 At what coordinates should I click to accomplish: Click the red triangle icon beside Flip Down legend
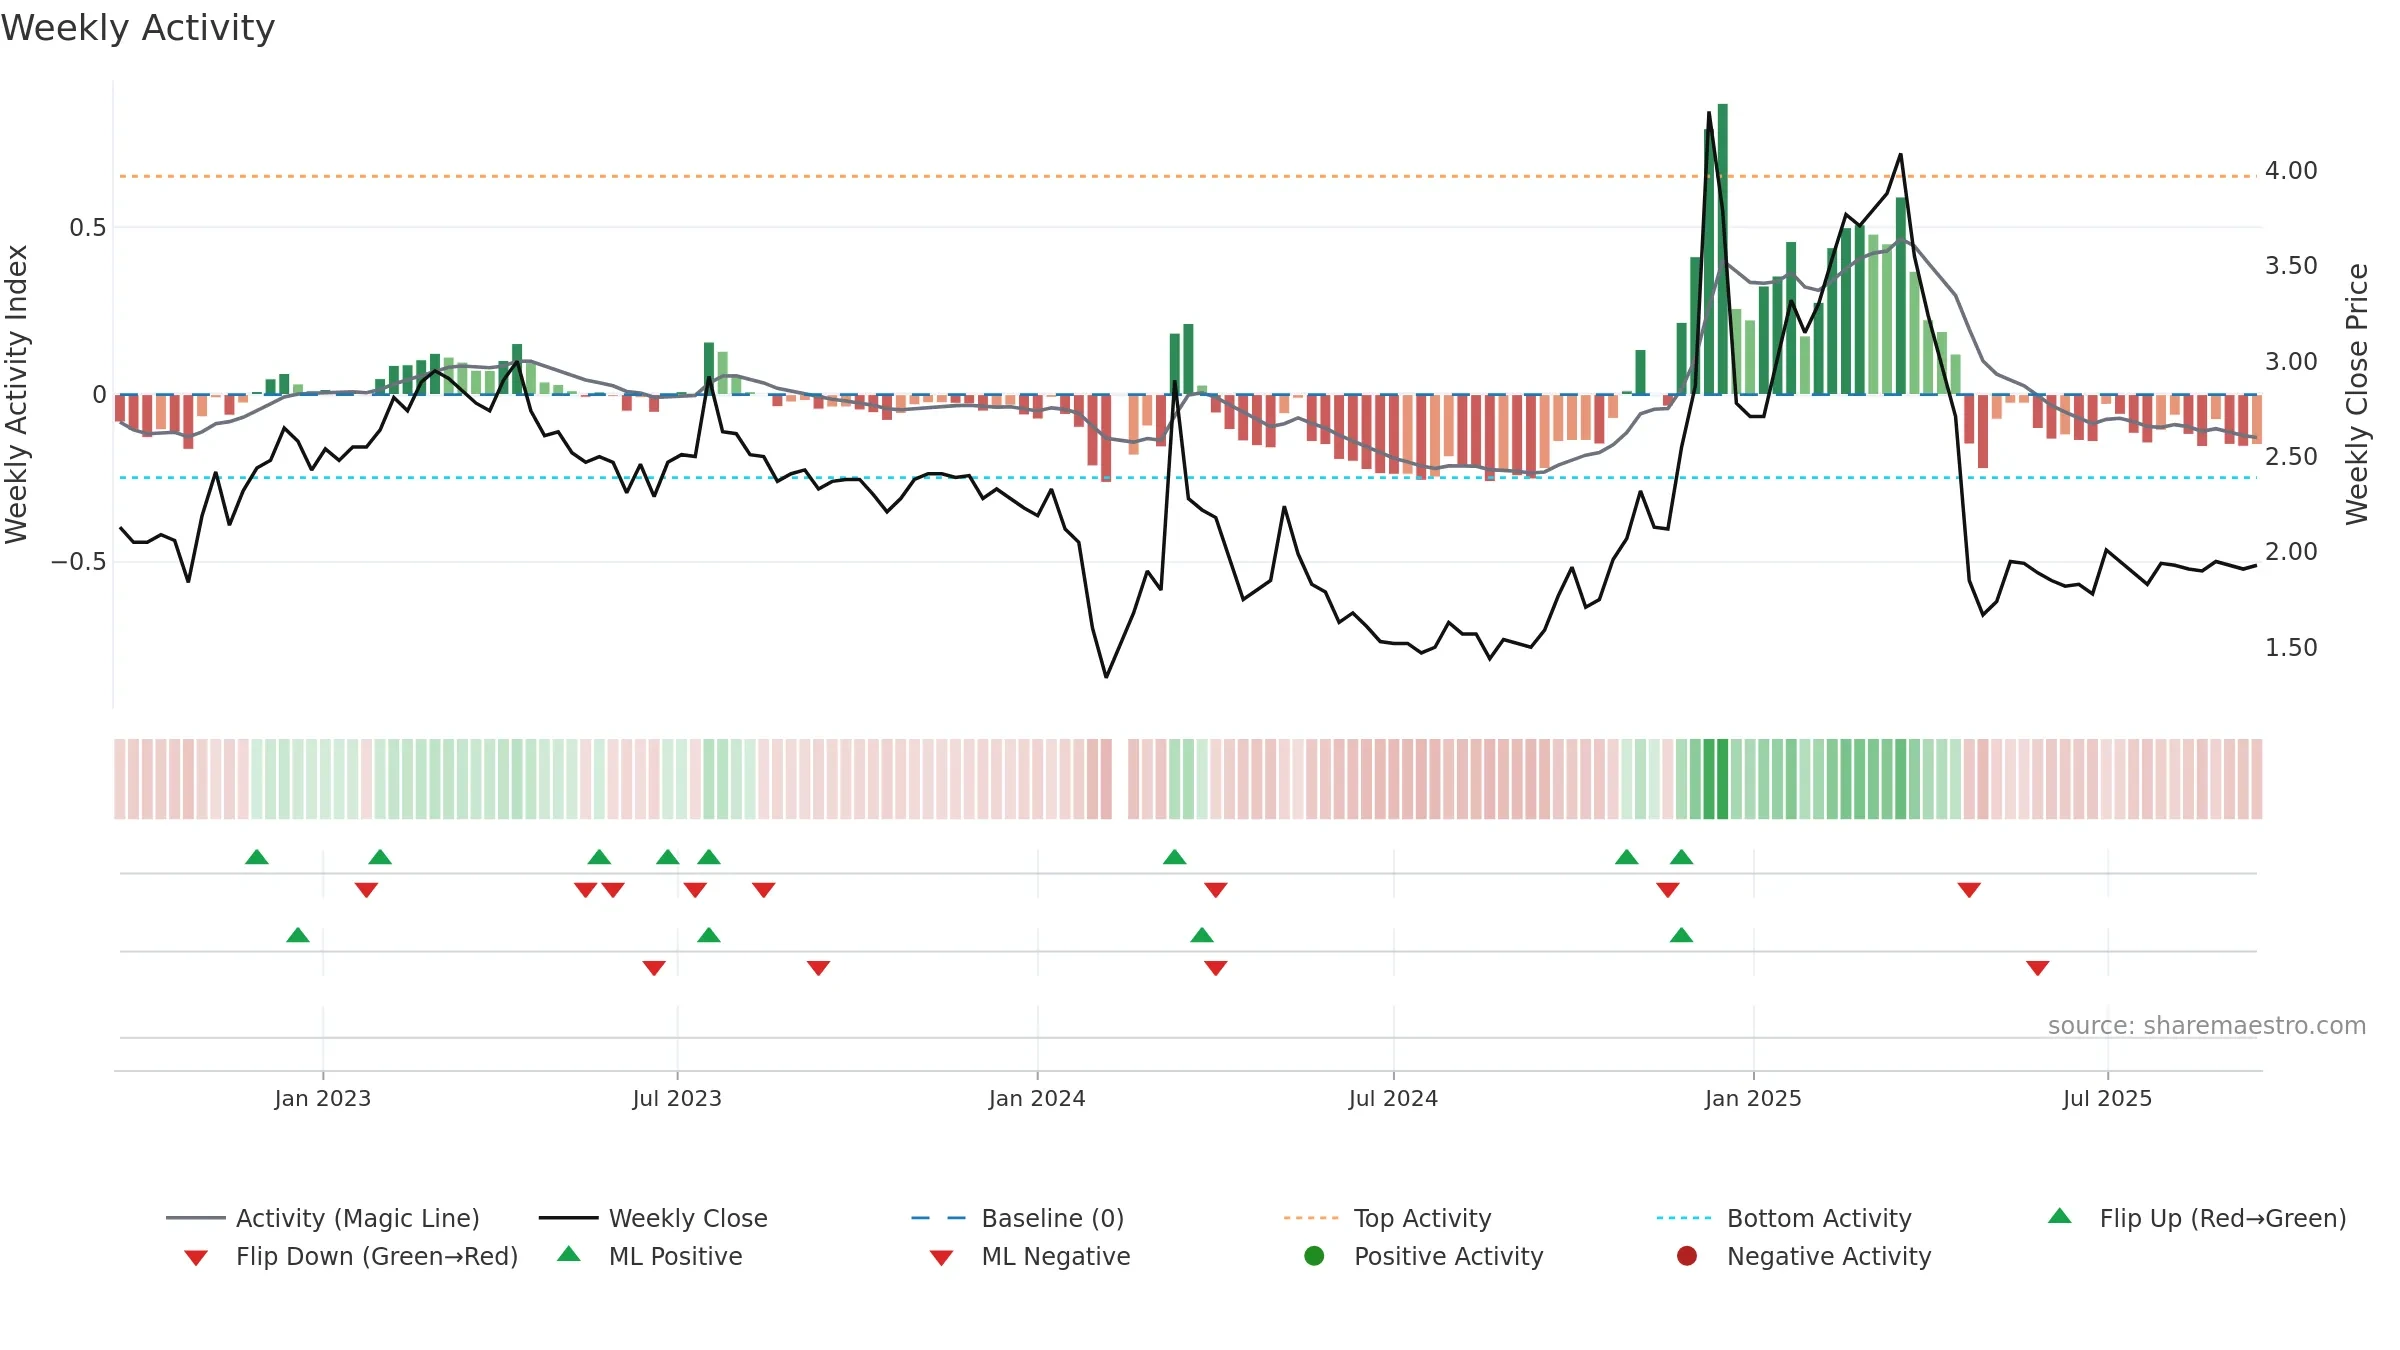(x=196, y=1258)
